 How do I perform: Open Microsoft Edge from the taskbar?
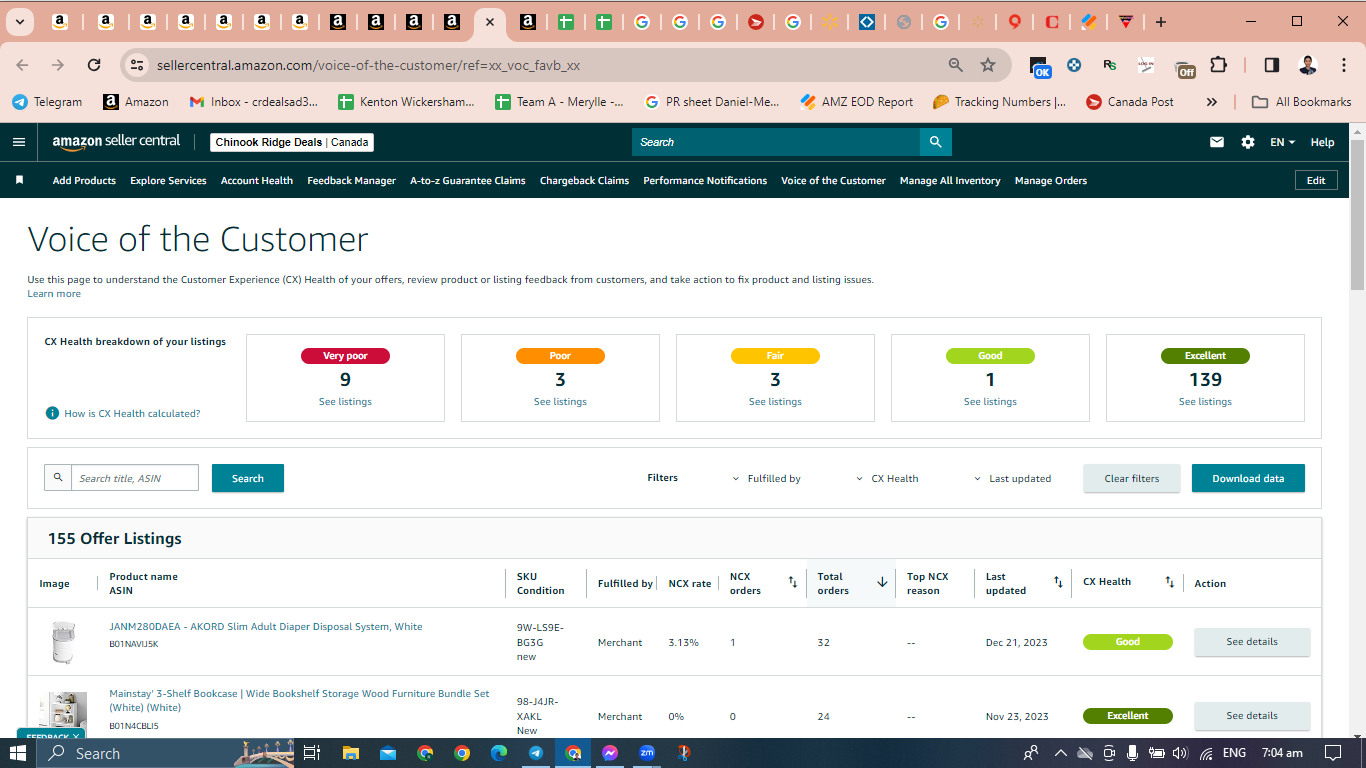click(499, 753)
